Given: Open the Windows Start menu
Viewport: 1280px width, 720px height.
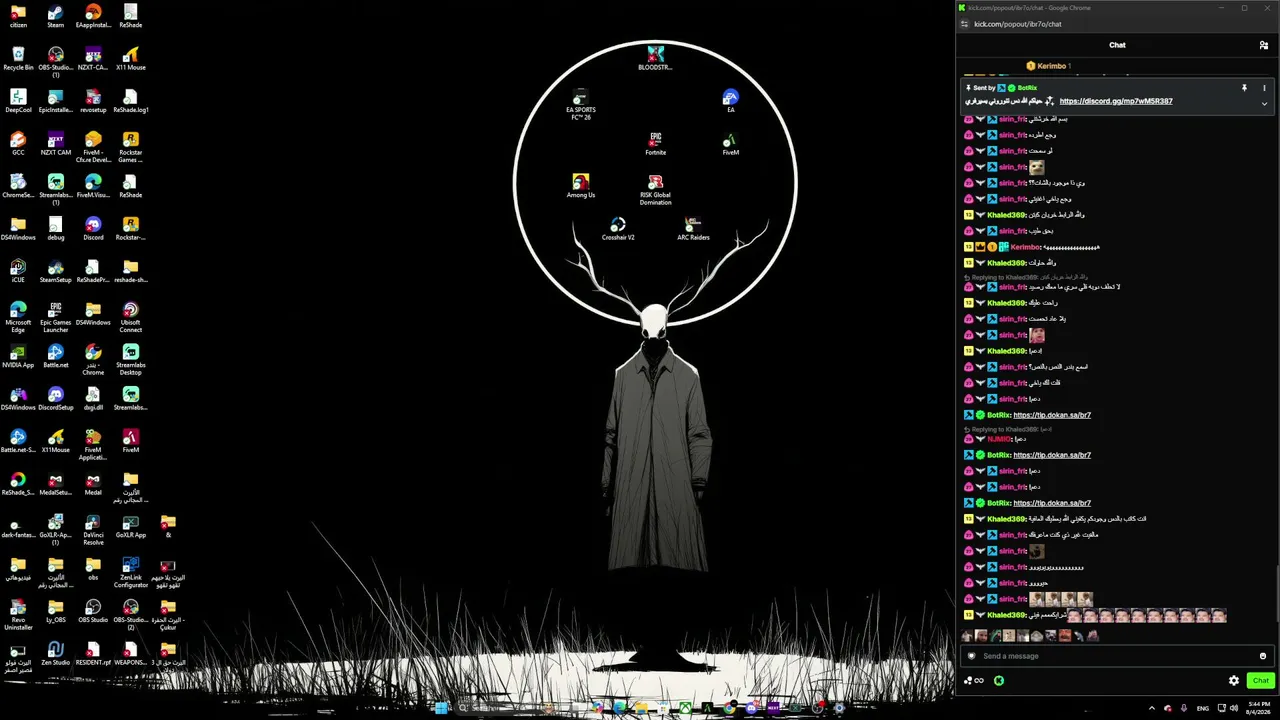Looking at the screenshot, I should (441, 708).
